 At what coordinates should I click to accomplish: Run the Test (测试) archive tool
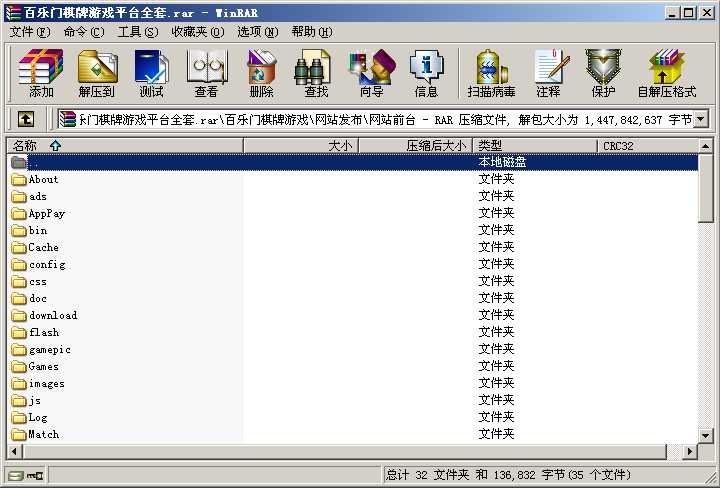[x=152, y=73]
